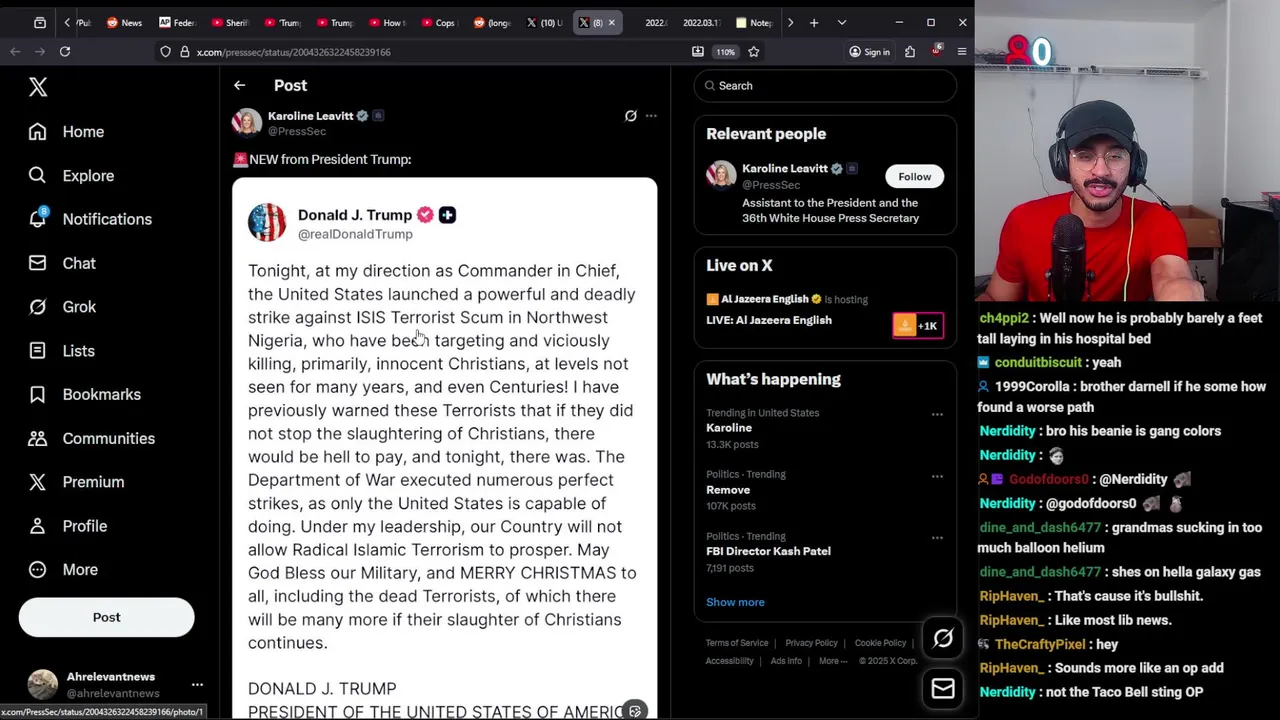Open Explore in the sidebar
This screenshot has width=1280, height=720.
(71, 176)
